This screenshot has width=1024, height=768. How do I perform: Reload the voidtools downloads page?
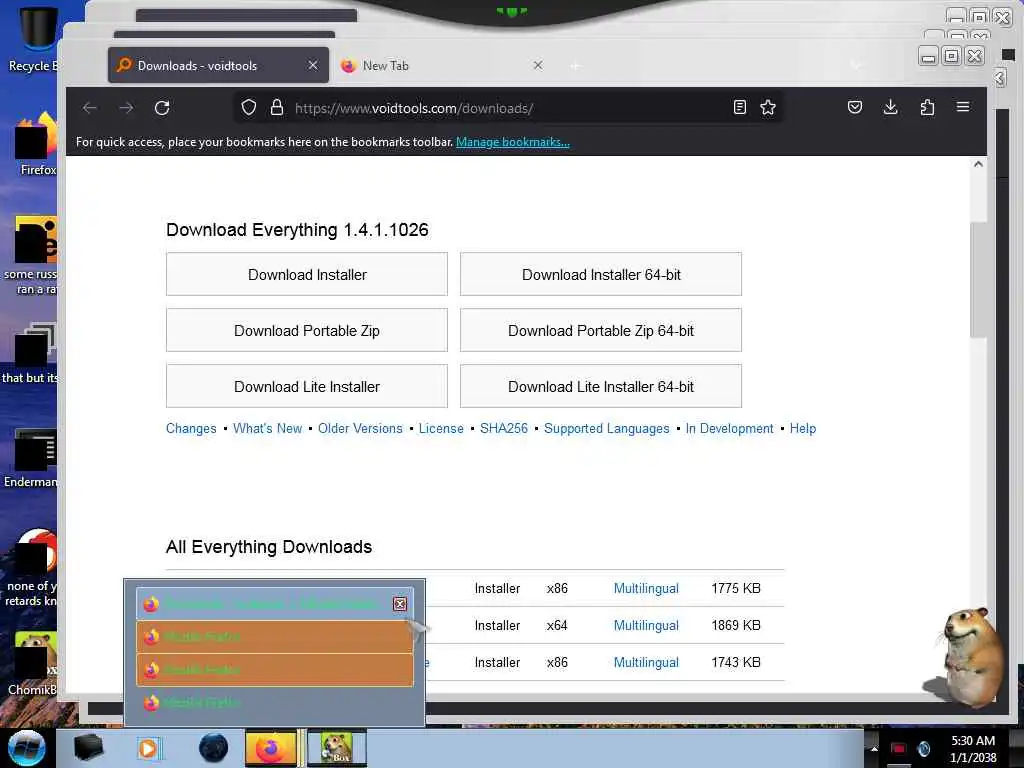(x=162, y=108)
